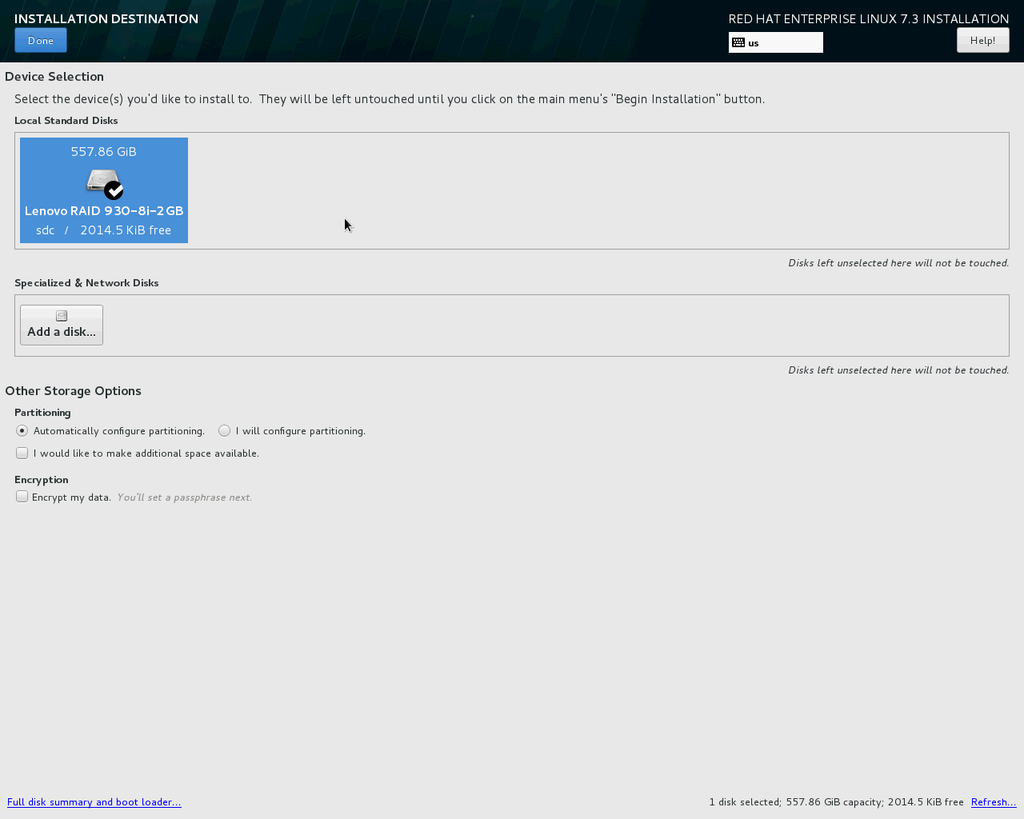Open Full disk summary and boot loader link
1024x819 pixels.
coord(94,802)
